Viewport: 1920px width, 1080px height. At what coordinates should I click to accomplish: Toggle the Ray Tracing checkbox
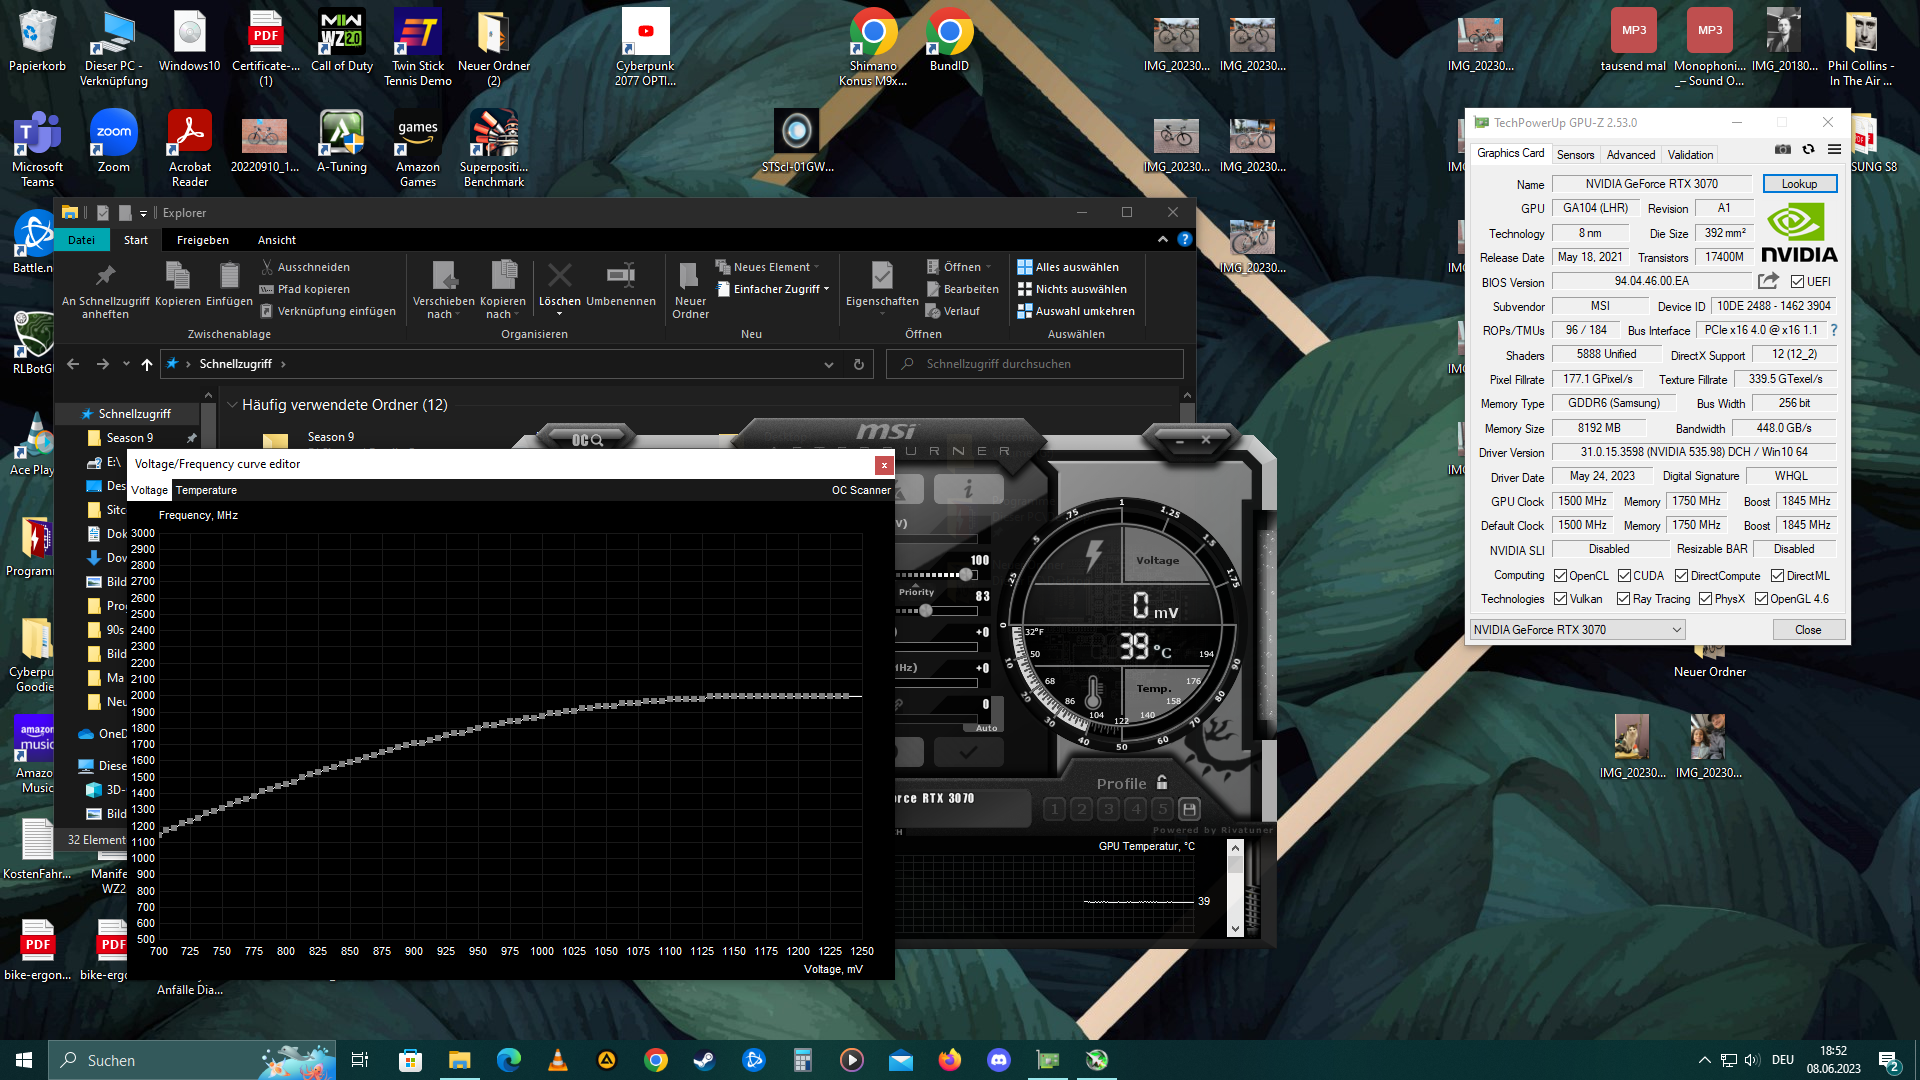pos(1623,599)
